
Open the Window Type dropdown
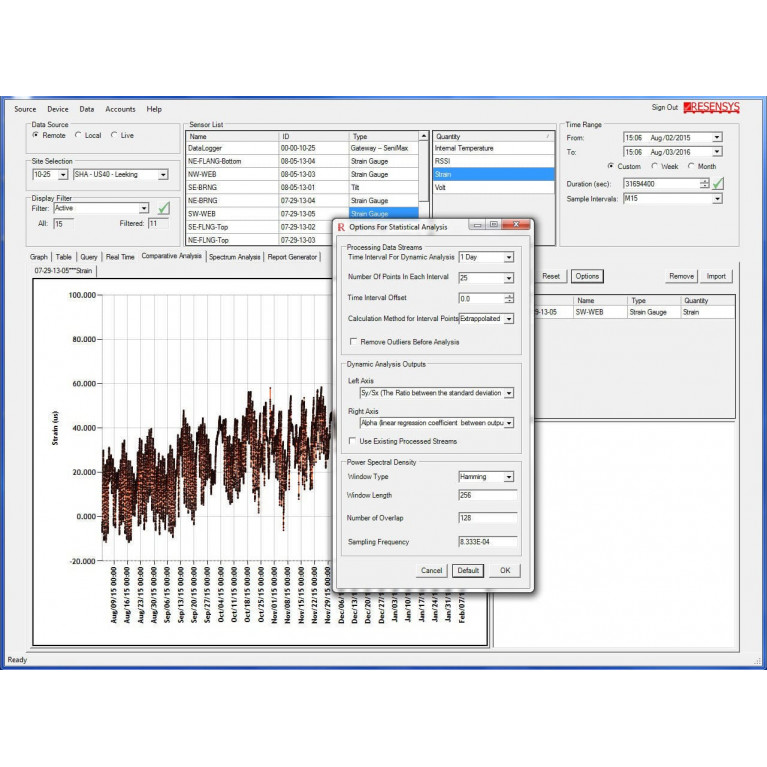click(509, 477)
